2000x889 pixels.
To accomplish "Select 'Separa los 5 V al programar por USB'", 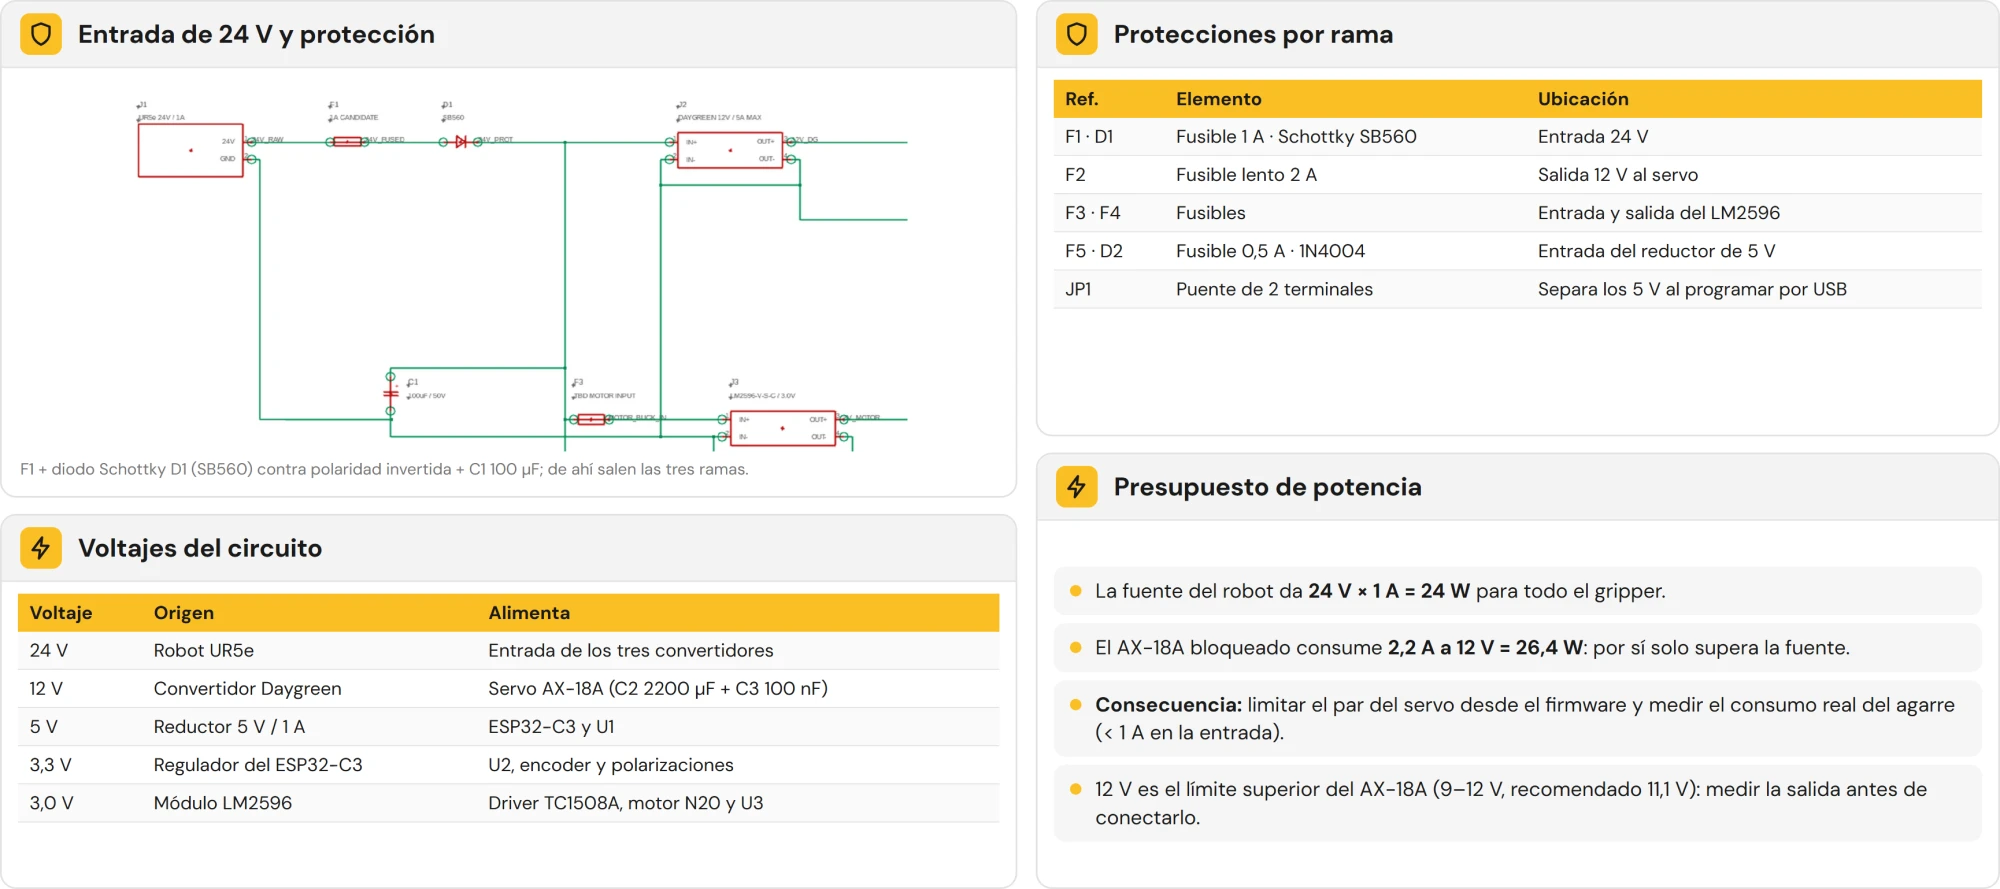I will [1692, 289].
